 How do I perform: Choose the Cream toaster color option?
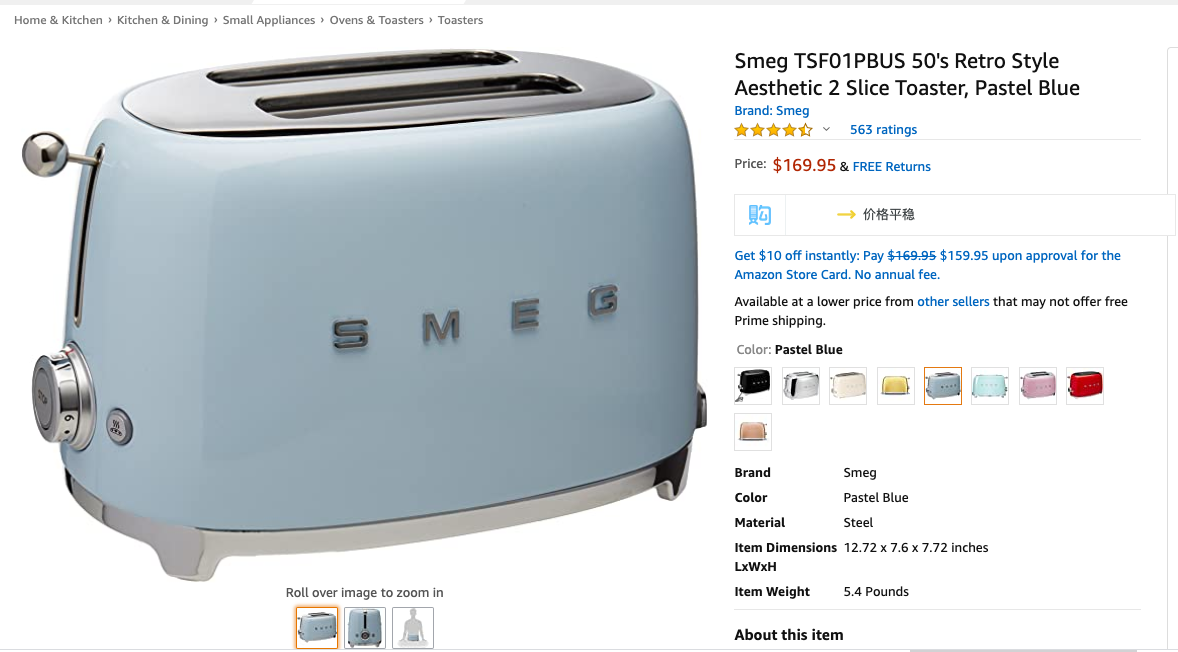[848, 386]
